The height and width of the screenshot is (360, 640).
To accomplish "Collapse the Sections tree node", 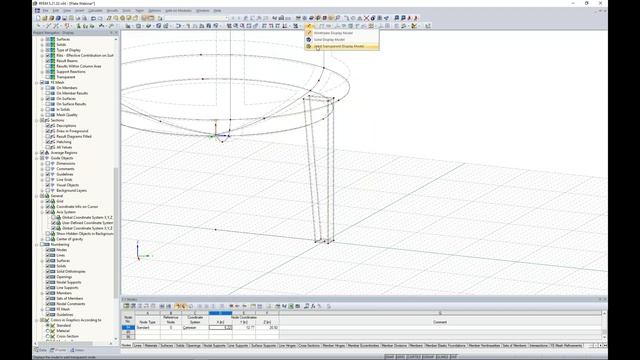I will (x=37, y=120).
